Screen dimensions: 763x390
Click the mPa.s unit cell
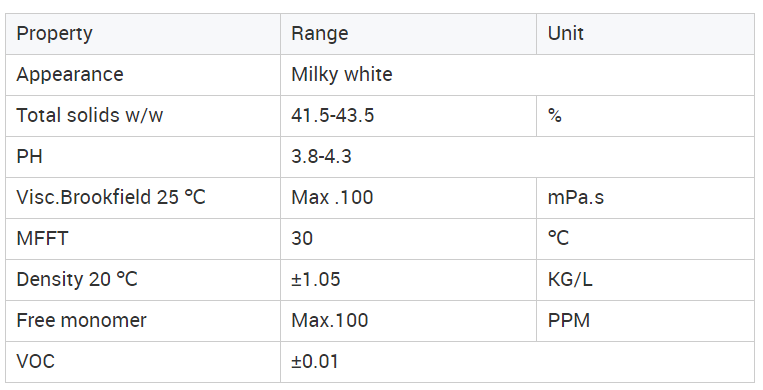coord(645,198)
